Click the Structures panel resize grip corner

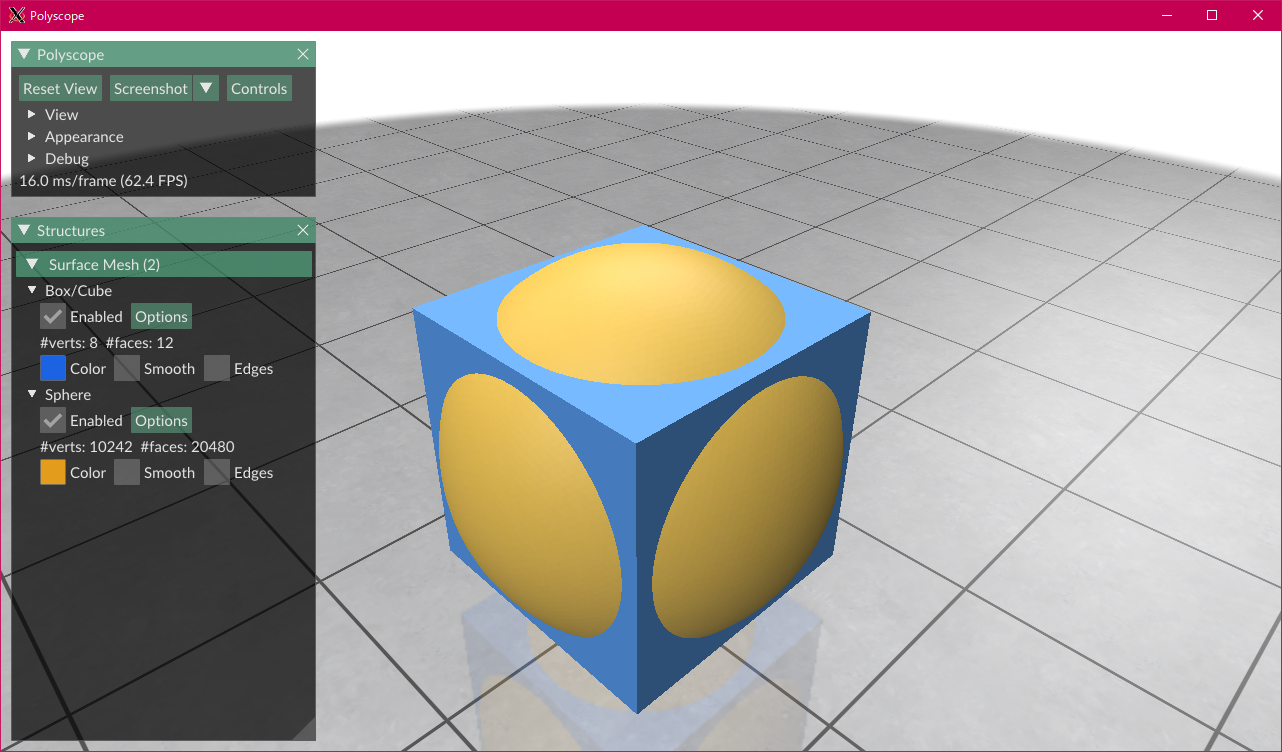coord(305,730)
